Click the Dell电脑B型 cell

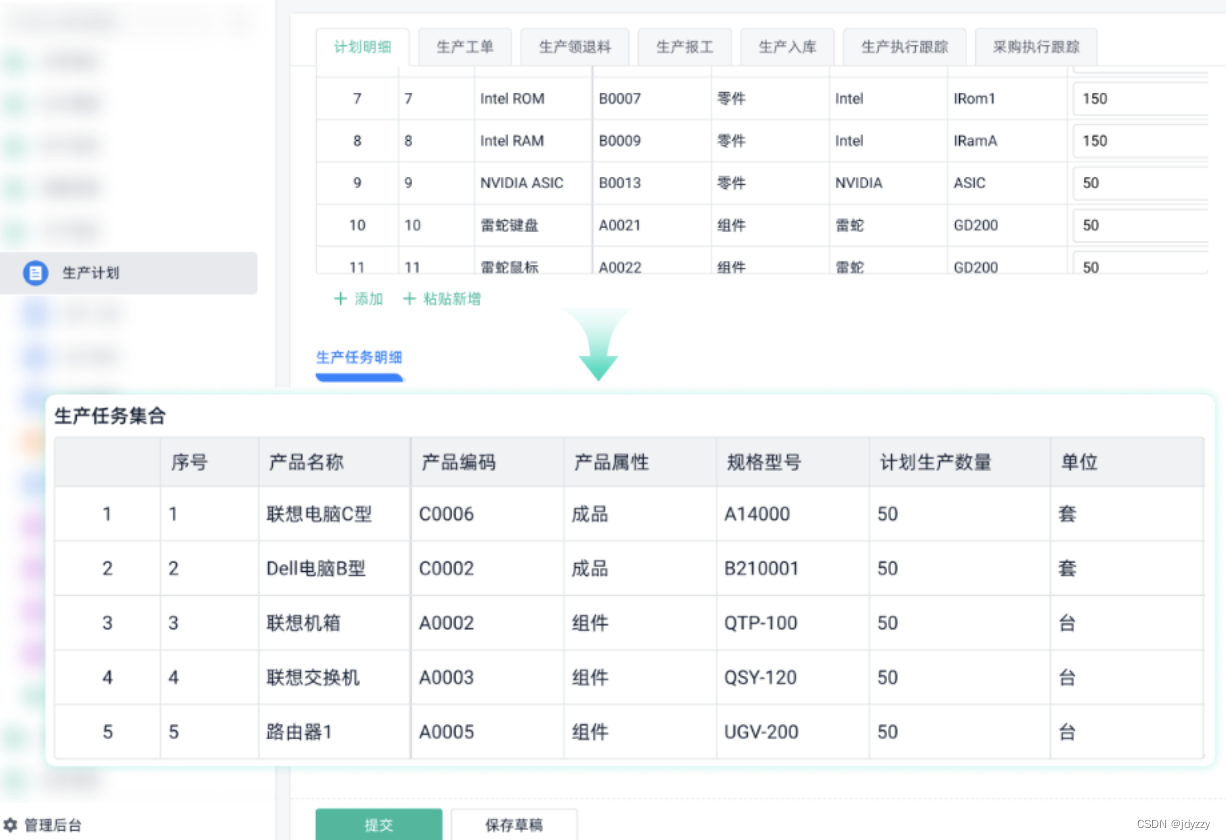(334, 568)
